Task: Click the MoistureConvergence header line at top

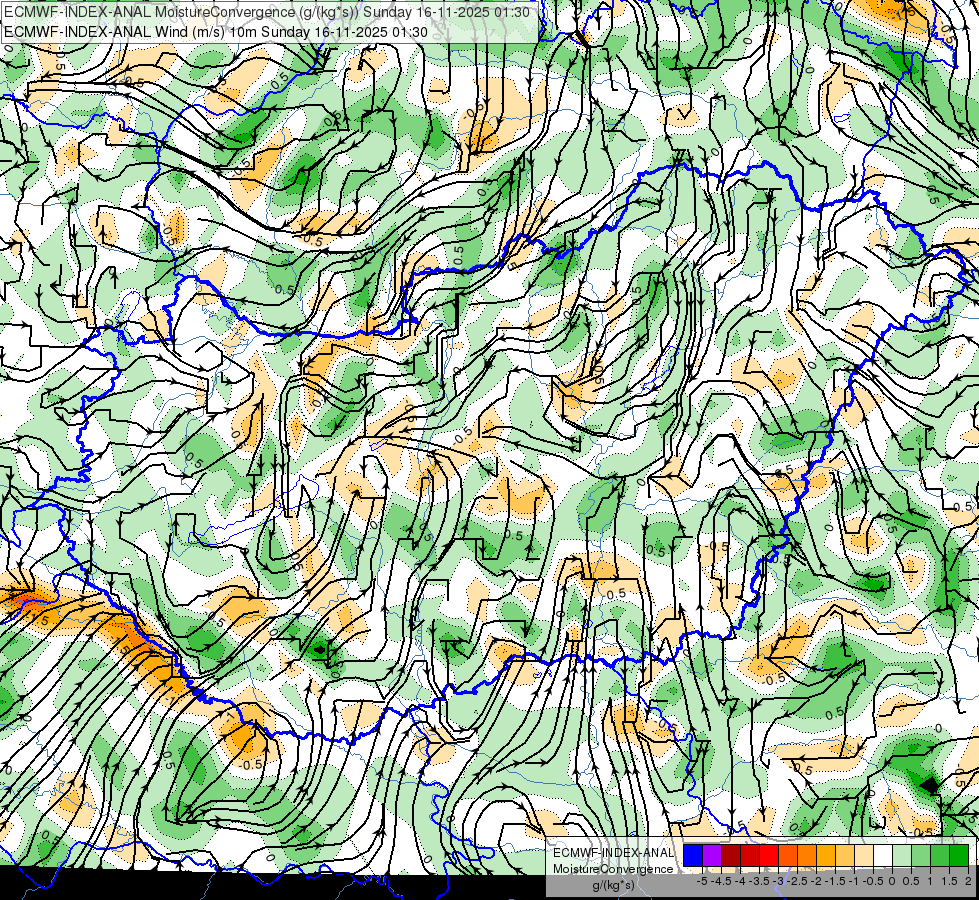Action: (x=267, y=12)
